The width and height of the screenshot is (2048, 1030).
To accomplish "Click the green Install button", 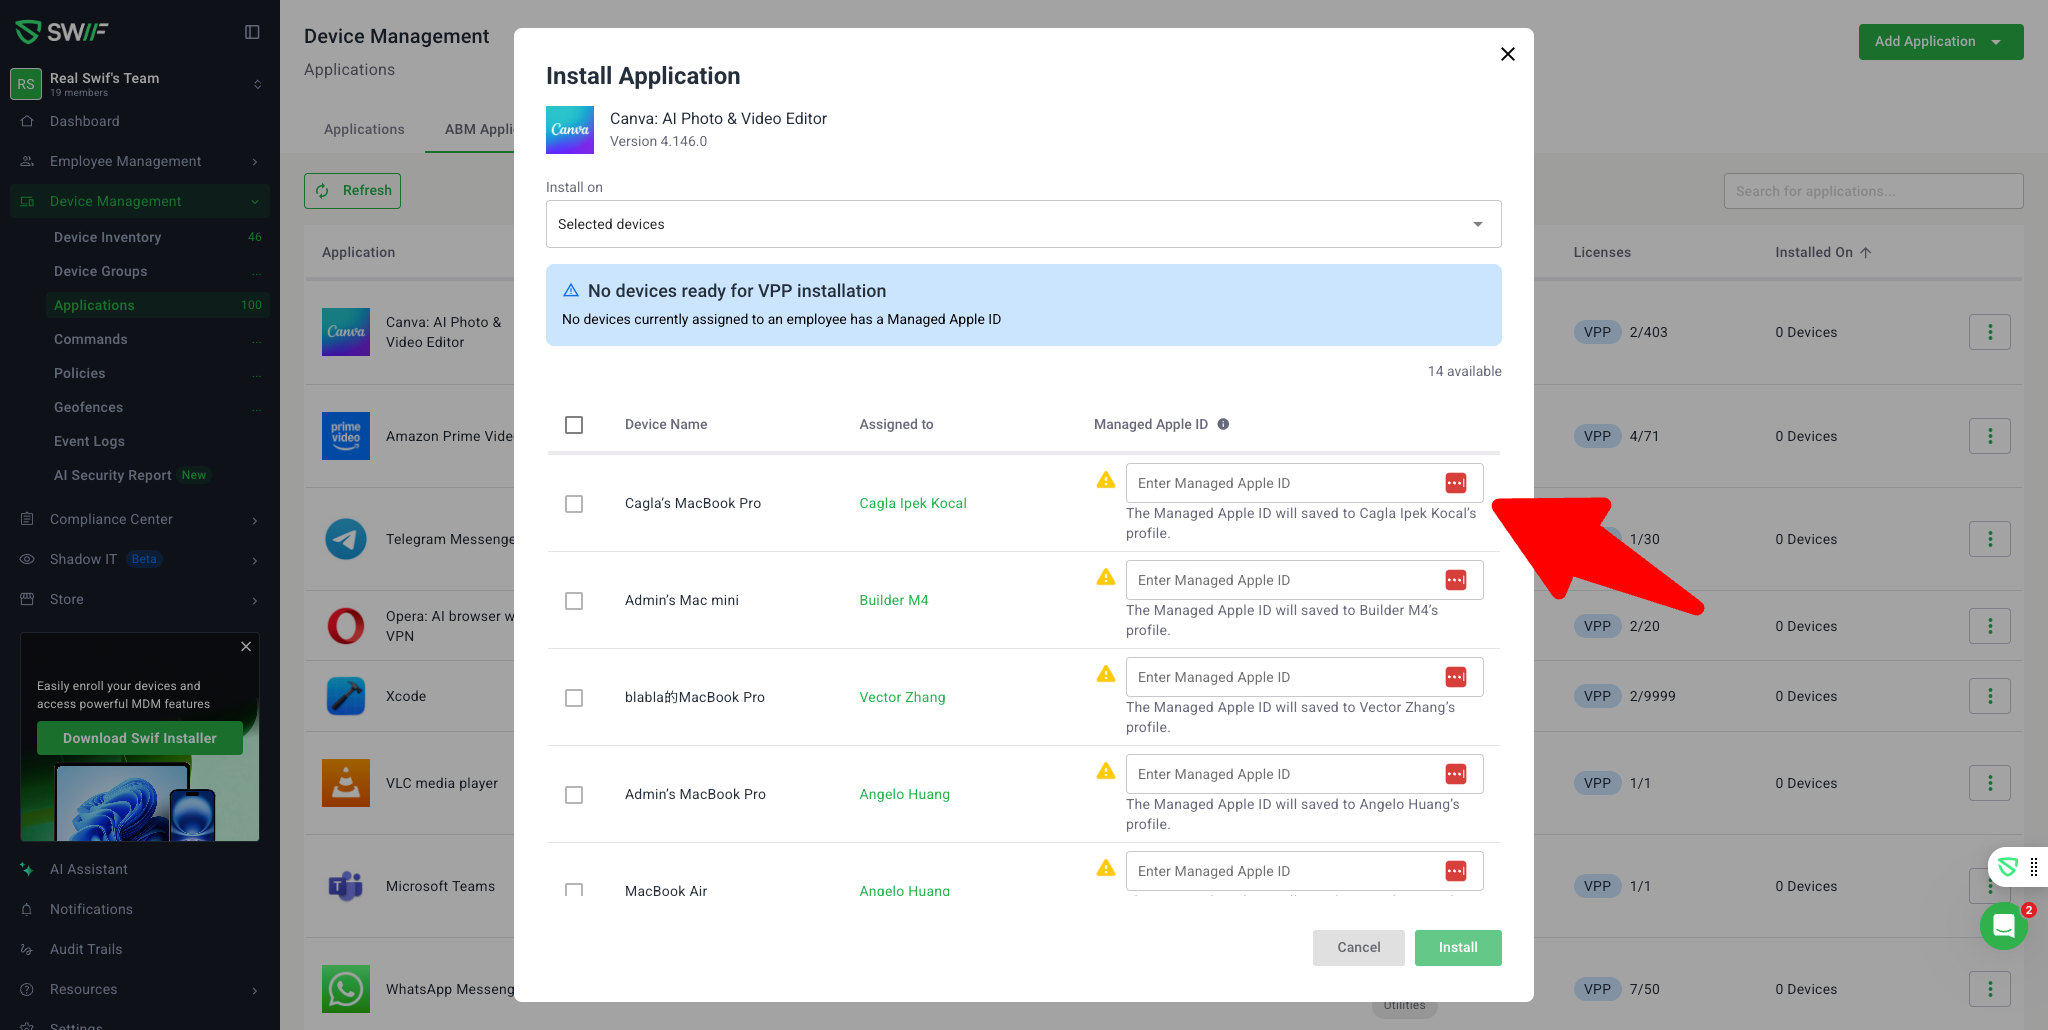I will coord(1457,947).
